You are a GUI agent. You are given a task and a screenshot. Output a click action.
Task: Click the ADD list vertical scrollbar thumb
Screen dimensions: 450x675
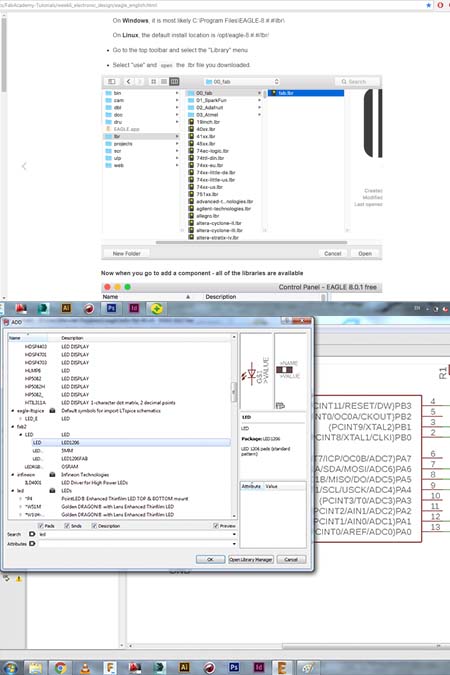click(x=234, y=392)
